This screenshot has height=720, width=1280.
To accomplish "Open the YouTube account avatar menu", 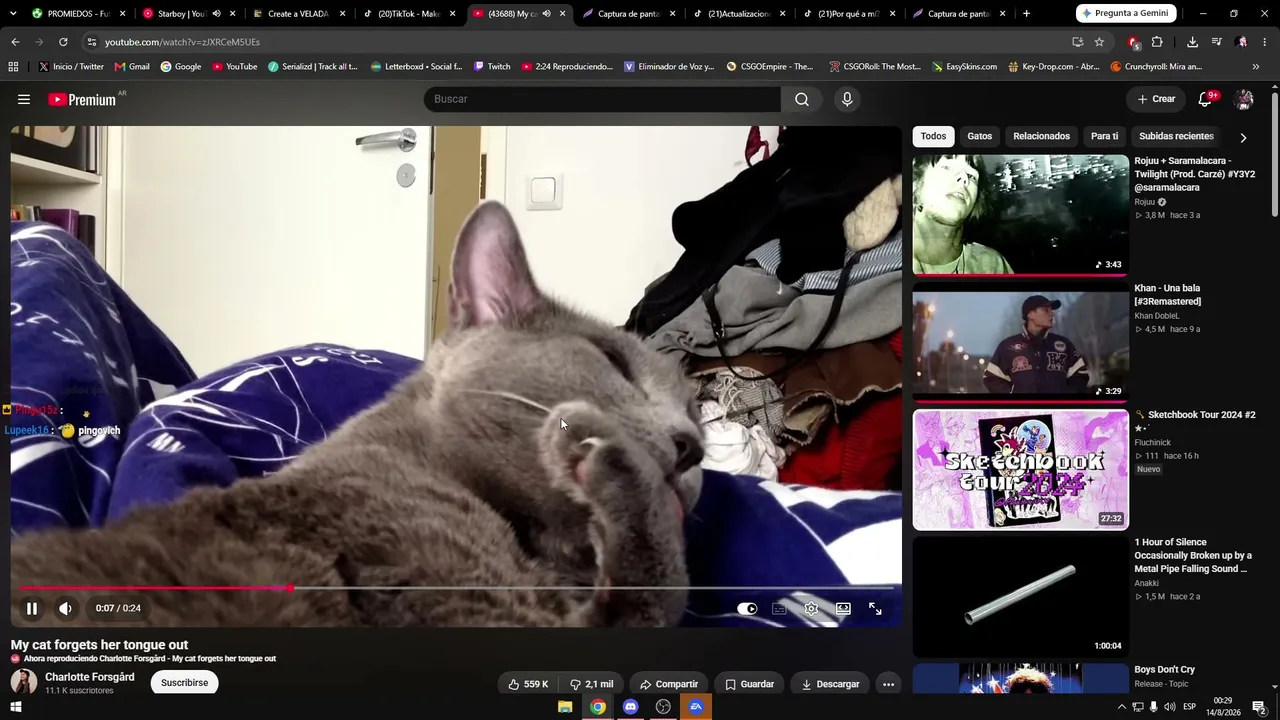I will pyautogui.click(x=1244, y=99).
